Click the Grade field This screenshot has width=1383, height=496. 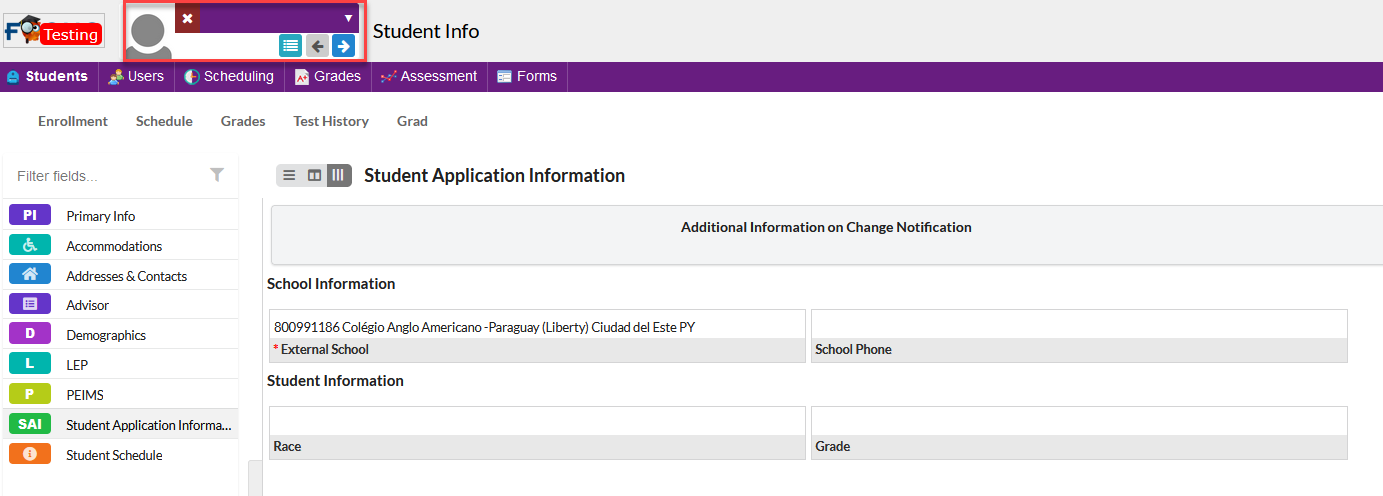pos(1079,433)
